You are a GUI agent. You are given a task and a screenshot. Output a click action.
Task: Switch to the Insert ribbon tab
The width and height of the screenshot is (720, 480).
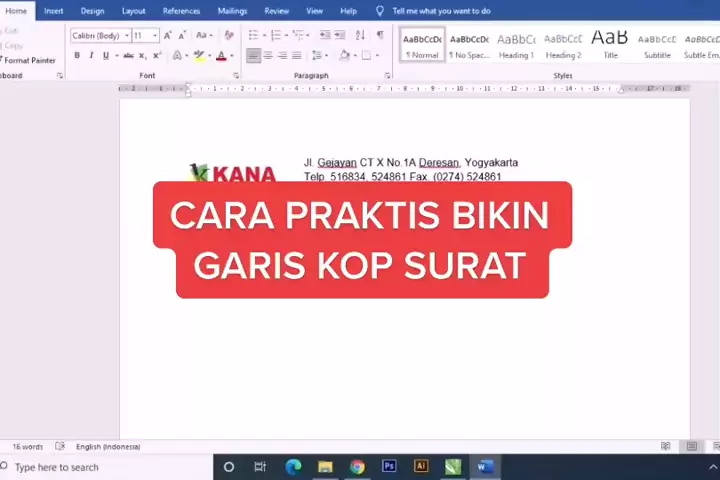[x=54, y=11]
